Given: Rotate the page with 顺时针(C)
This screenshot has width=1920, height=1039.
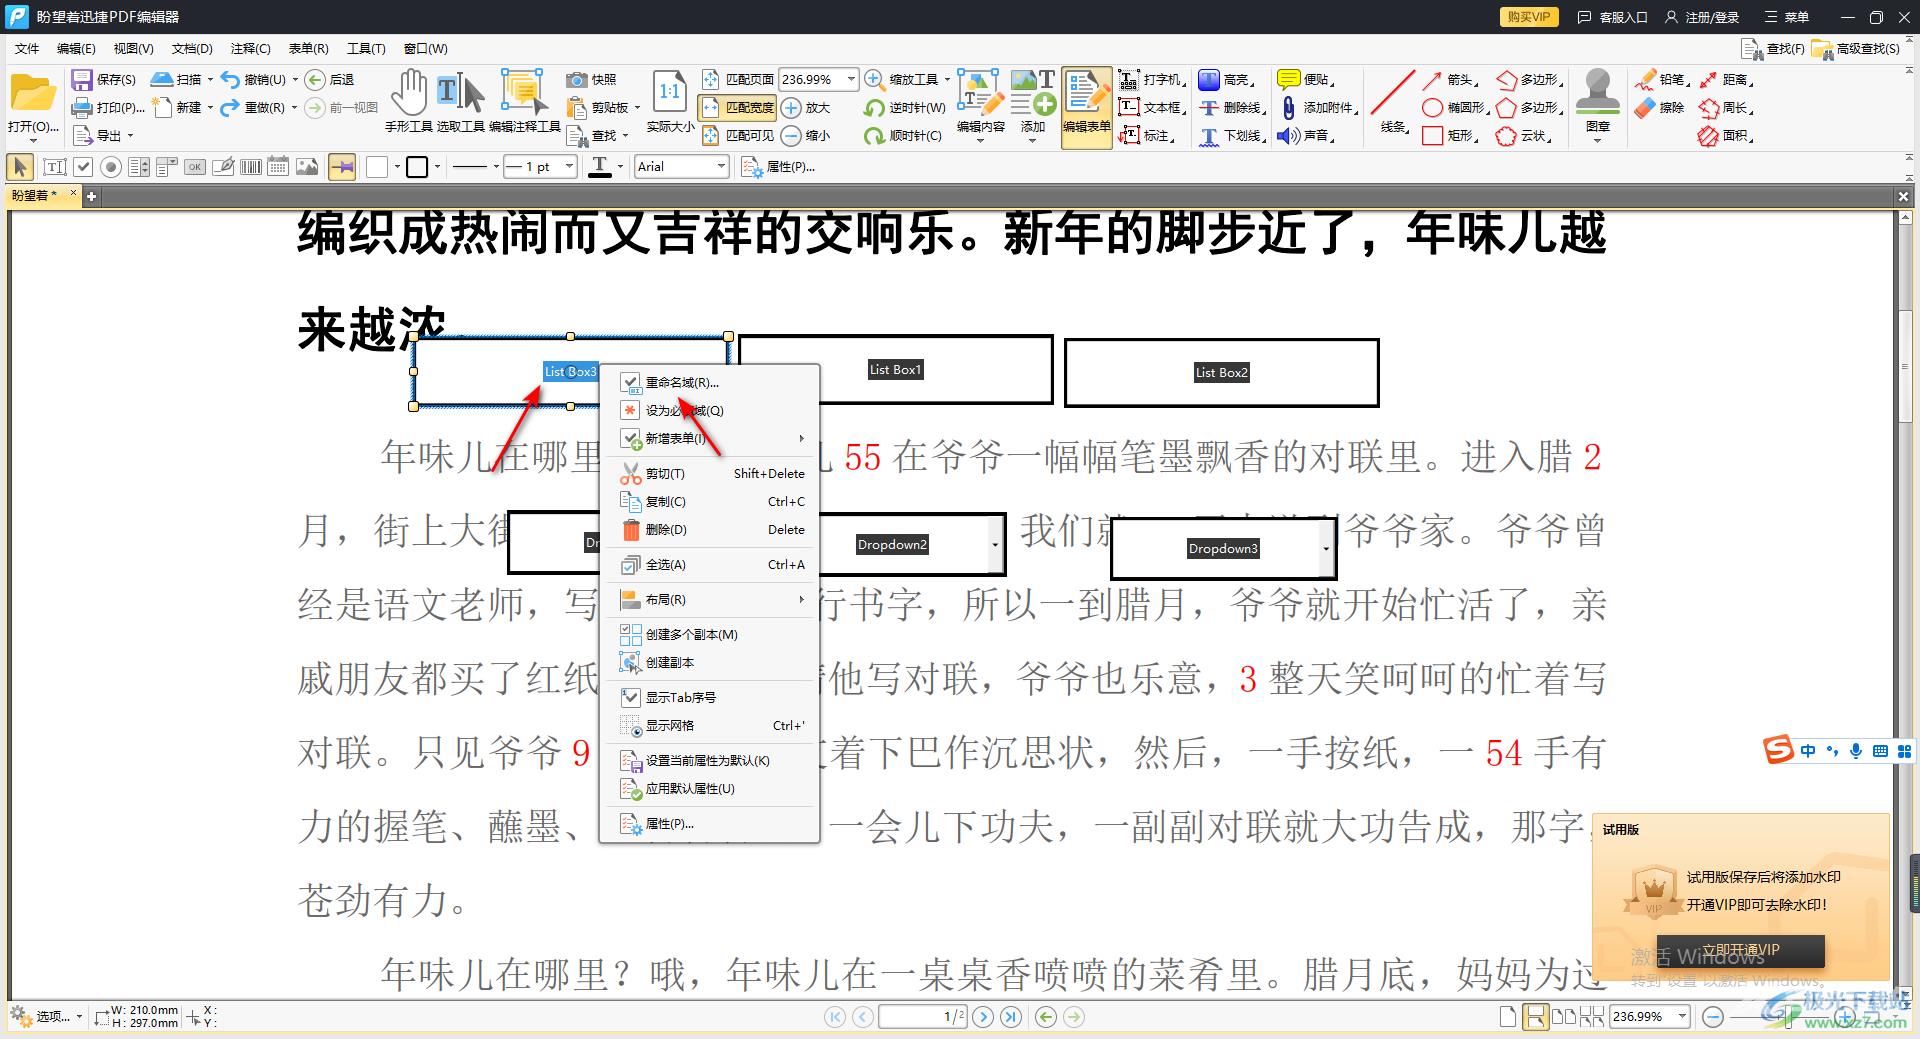Looking at the screenshot, I should [x=903, y=135].
